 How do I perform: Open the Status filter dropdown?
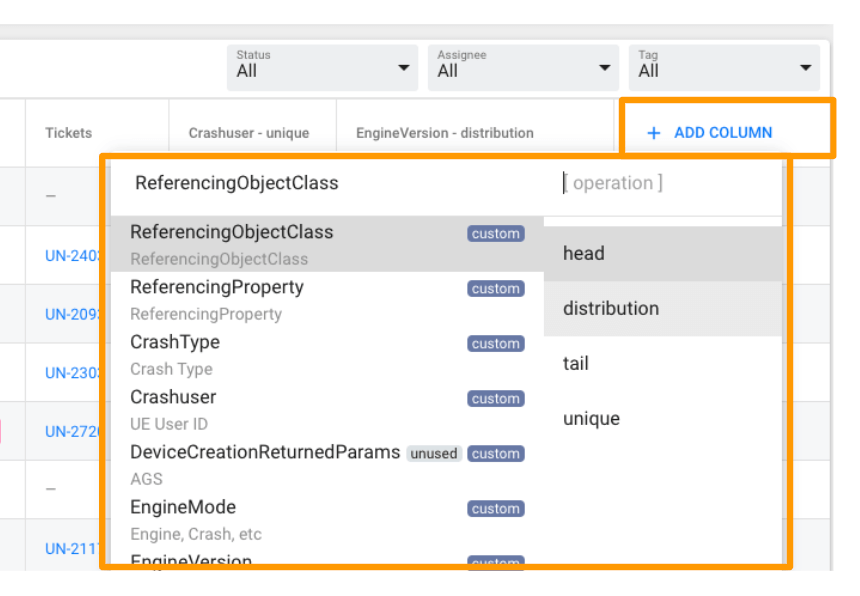[322, 67]
